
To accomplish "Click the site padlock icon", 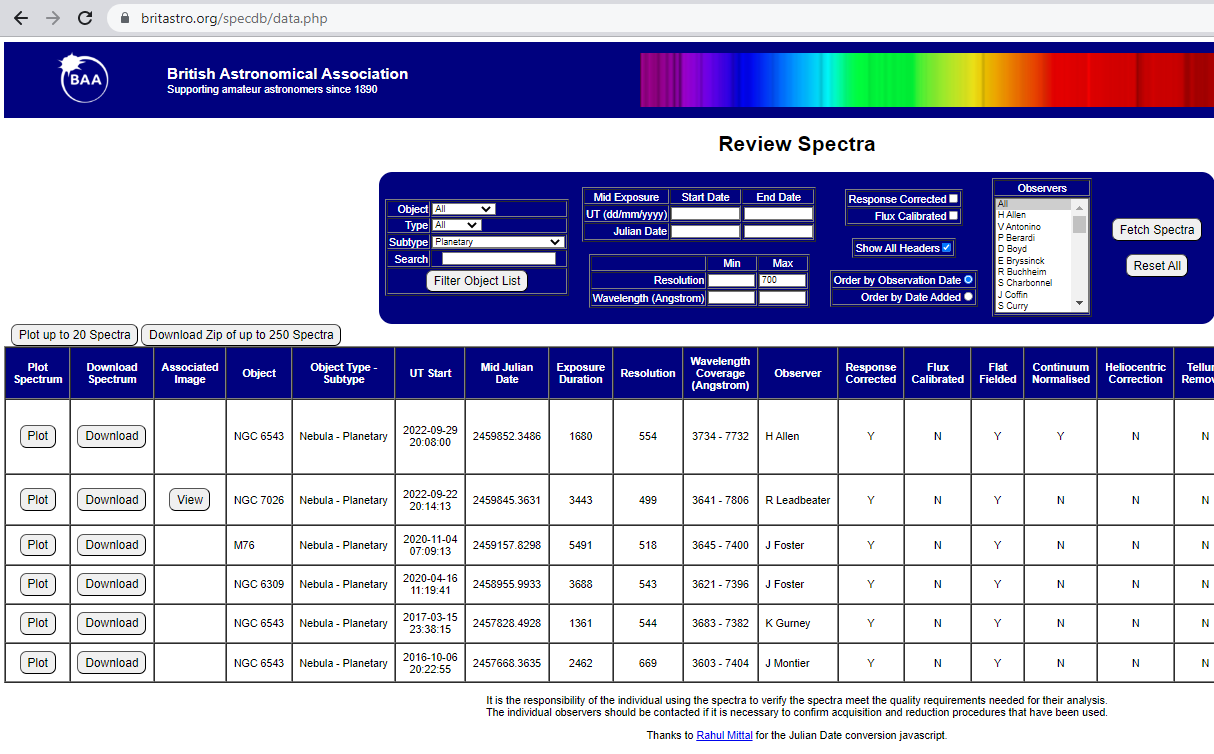I will click(125, 18).
